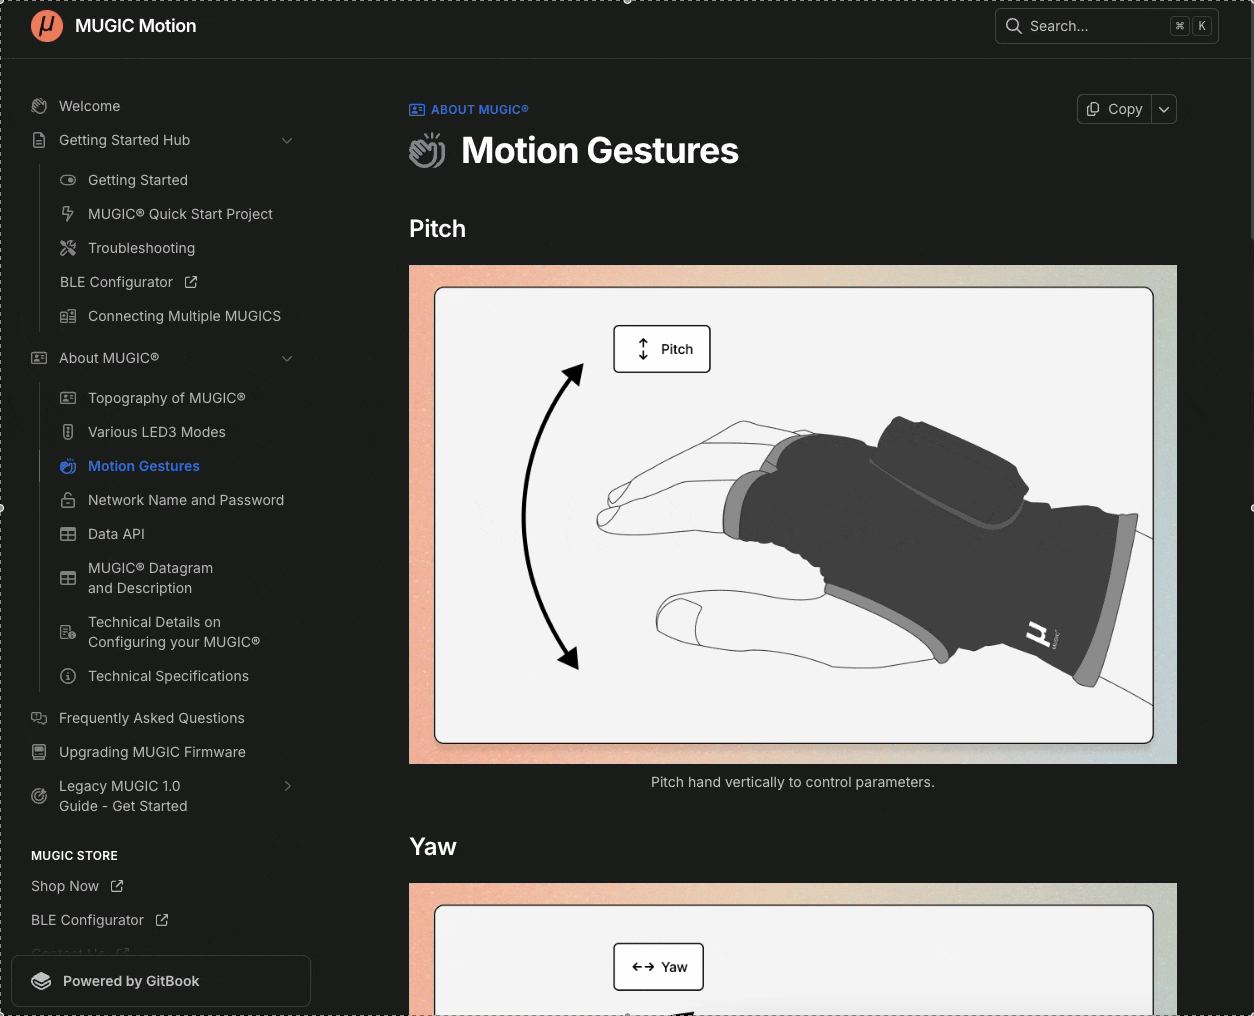Click the Quick Start Project lightning icon
The height and width of the screenshot is (1016, 1254).
(68, 214)
